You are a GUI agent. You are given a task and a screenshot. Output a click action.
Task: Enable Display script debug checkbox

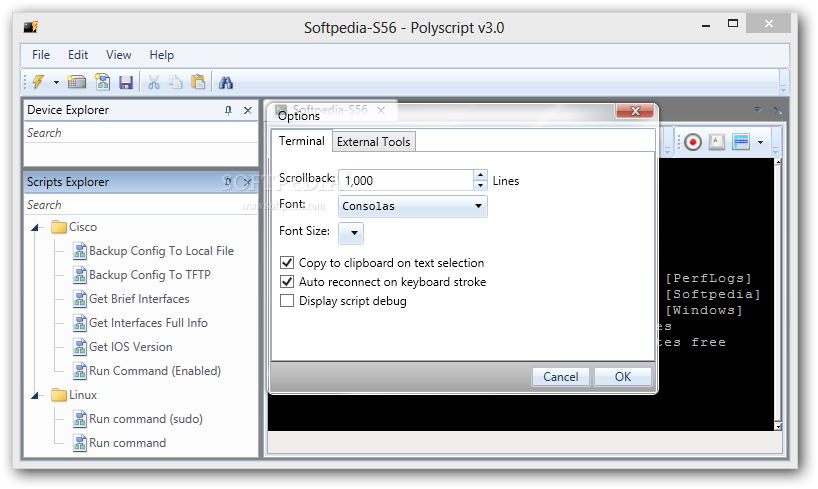pos(287,301)
